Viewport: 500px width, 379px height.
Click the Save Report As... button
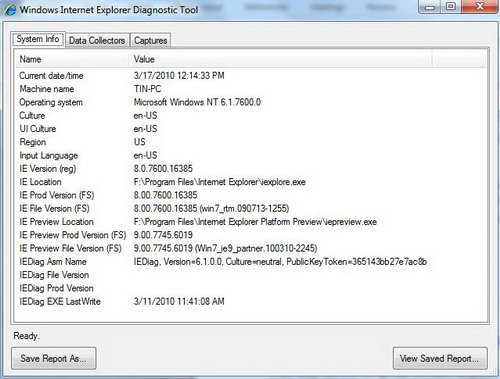tap(54, 358)
